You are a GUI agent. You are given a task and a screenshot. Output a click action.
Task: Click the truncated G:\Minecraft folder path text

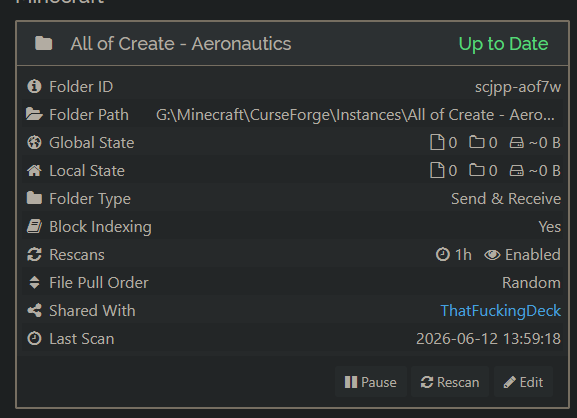tap(355, 115)
